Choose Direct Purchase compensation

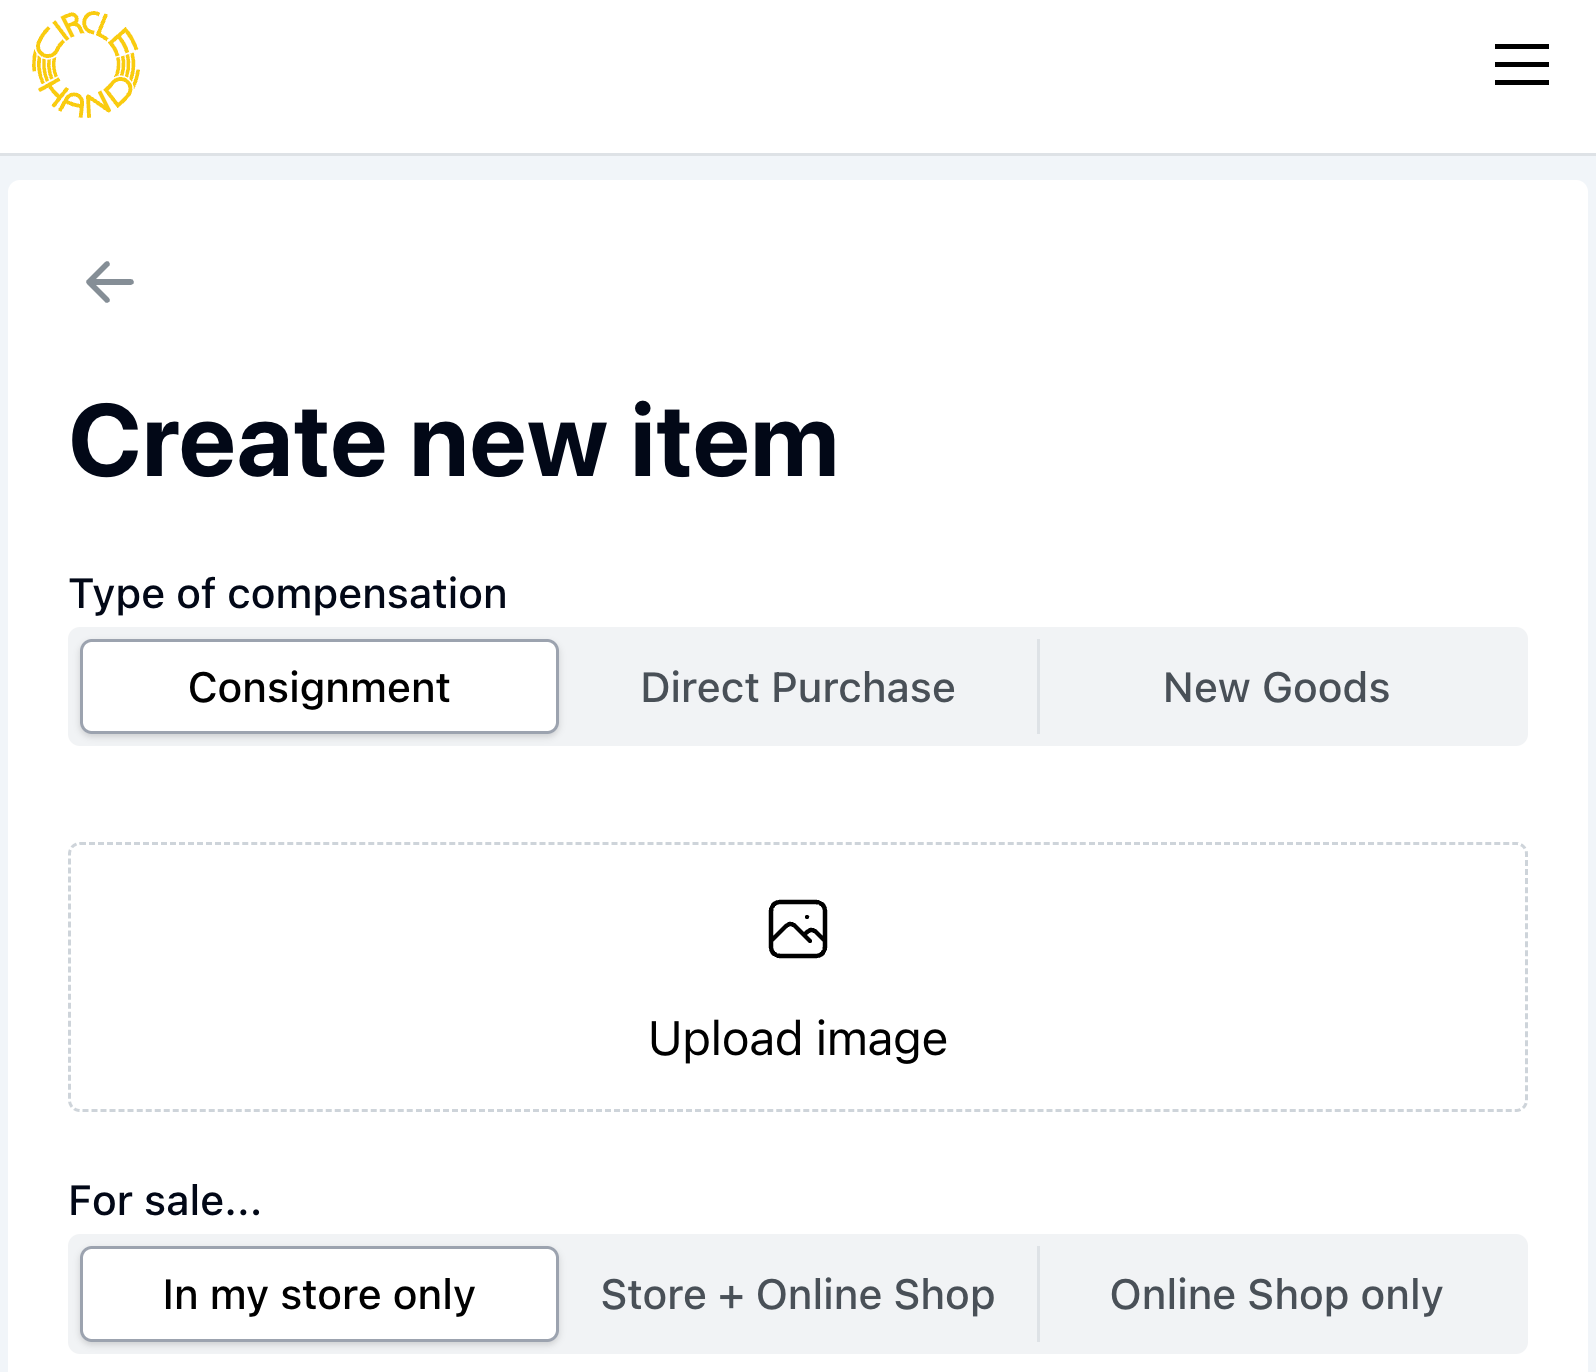tap(798, 687)
